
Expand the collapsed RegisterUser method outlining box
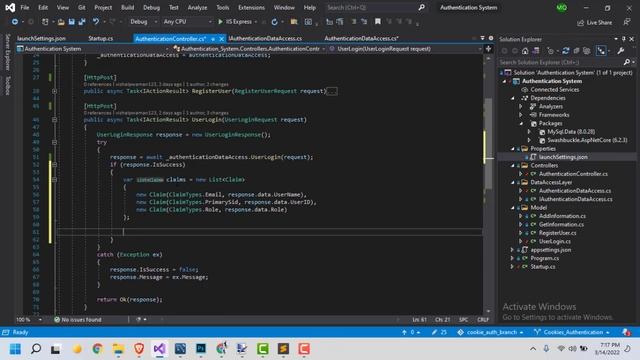(x=54, y=91)
